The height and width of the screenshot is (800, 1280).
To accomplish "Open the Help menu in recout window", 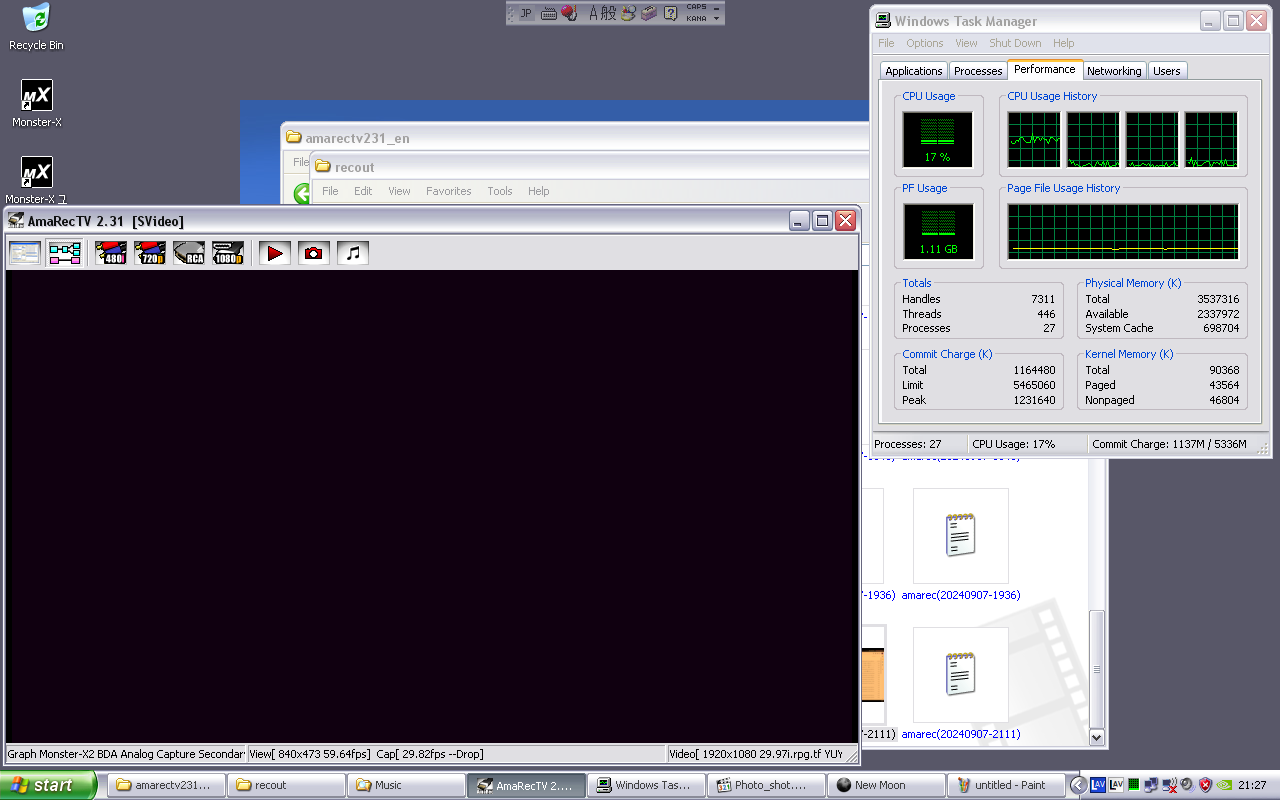I will pyautogui.click(x=539, y=191).
